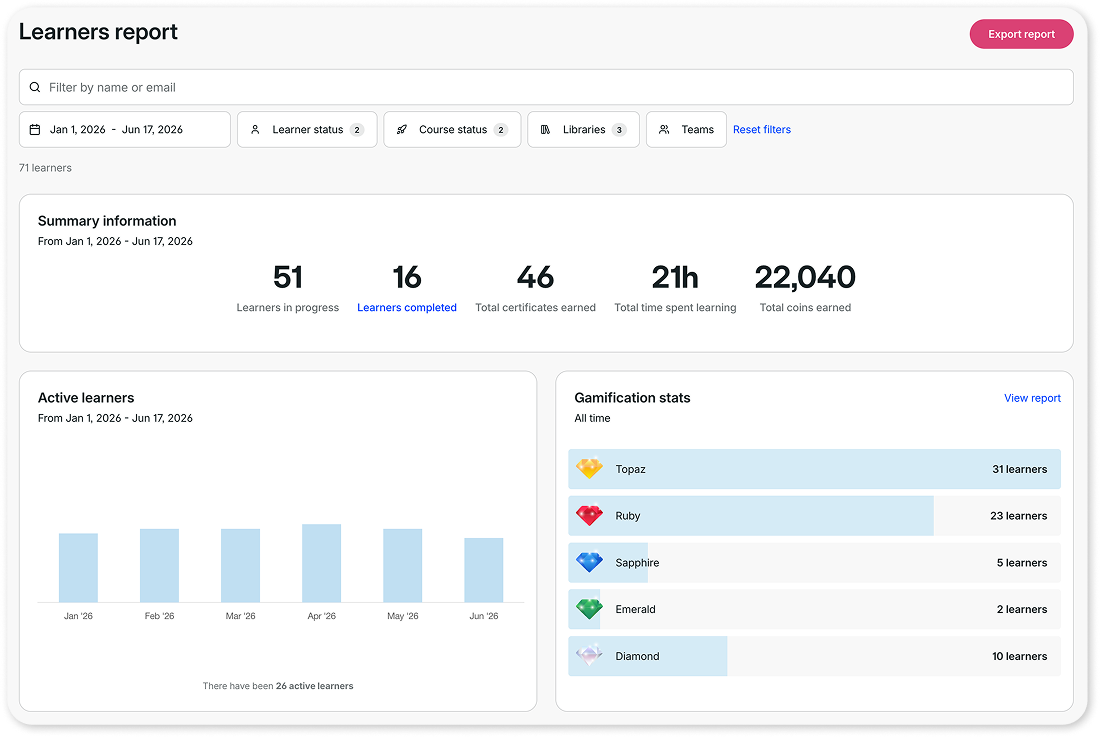
Task: Click the Gamification stats heading
Action: tap(632, 398)
